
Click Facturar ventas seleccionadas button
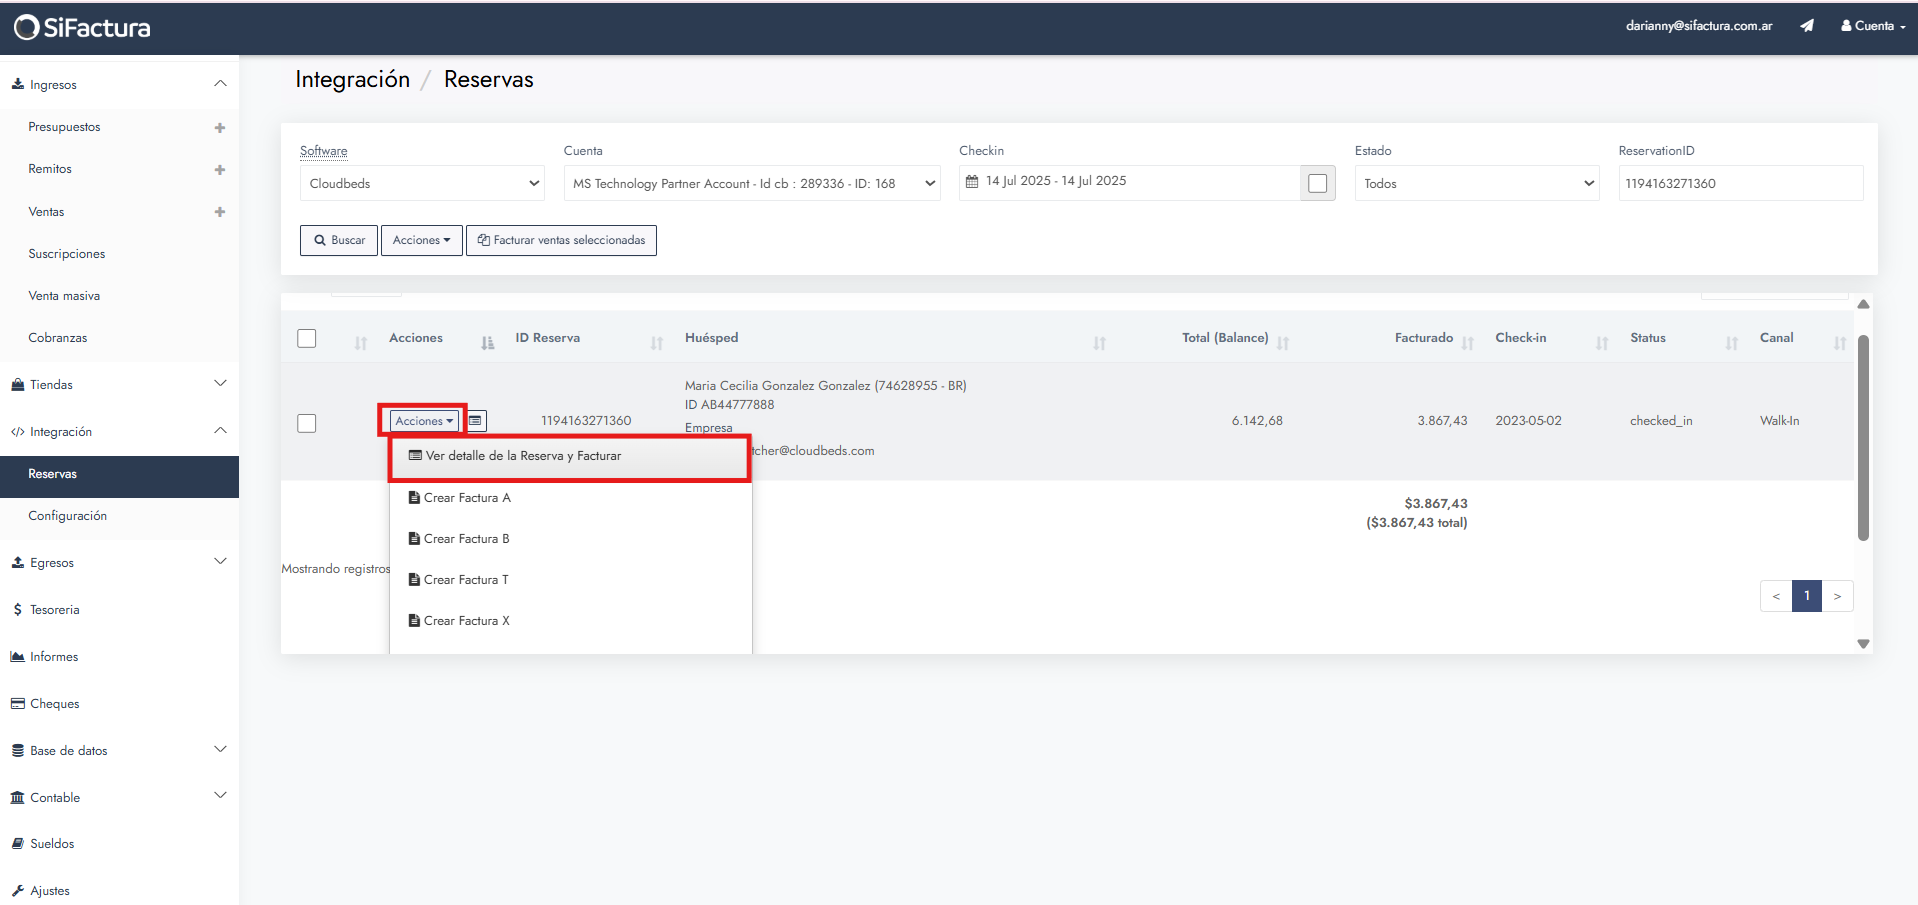tap(561, 240)
